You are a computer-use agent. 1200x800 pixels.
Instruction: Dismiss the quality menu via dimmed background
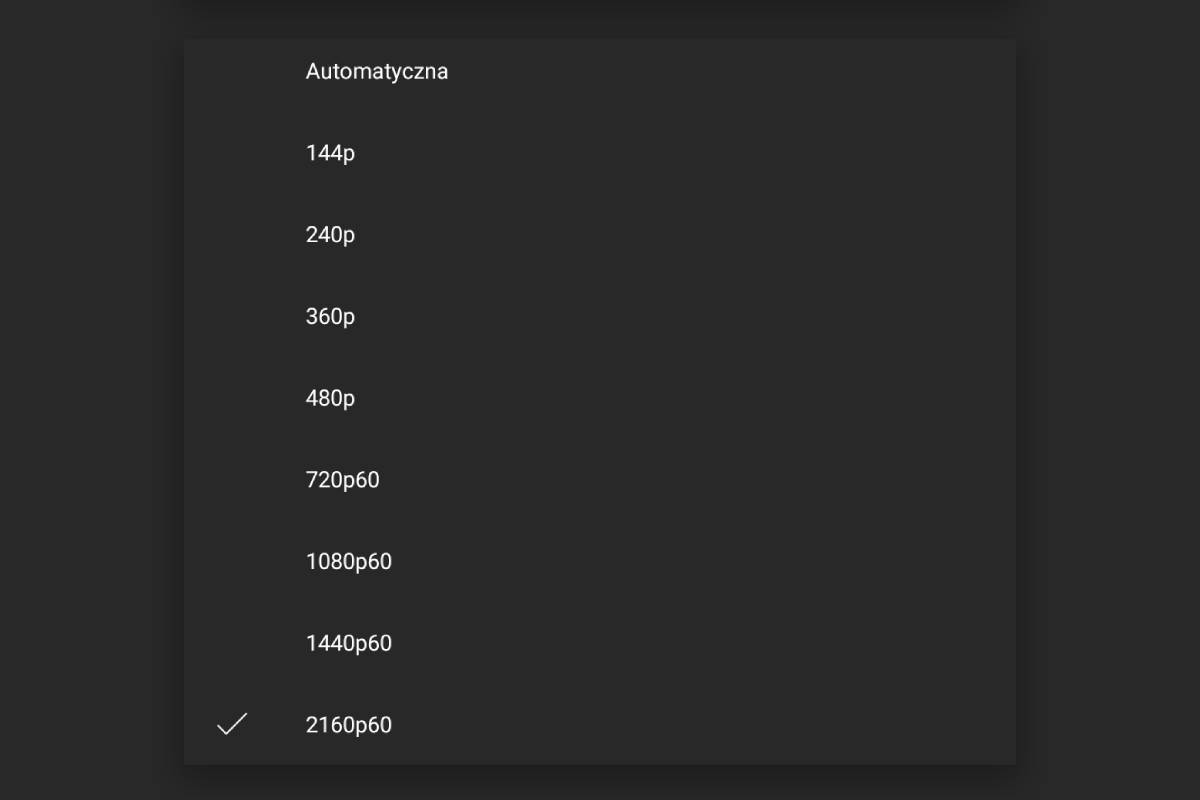point(90,400)
